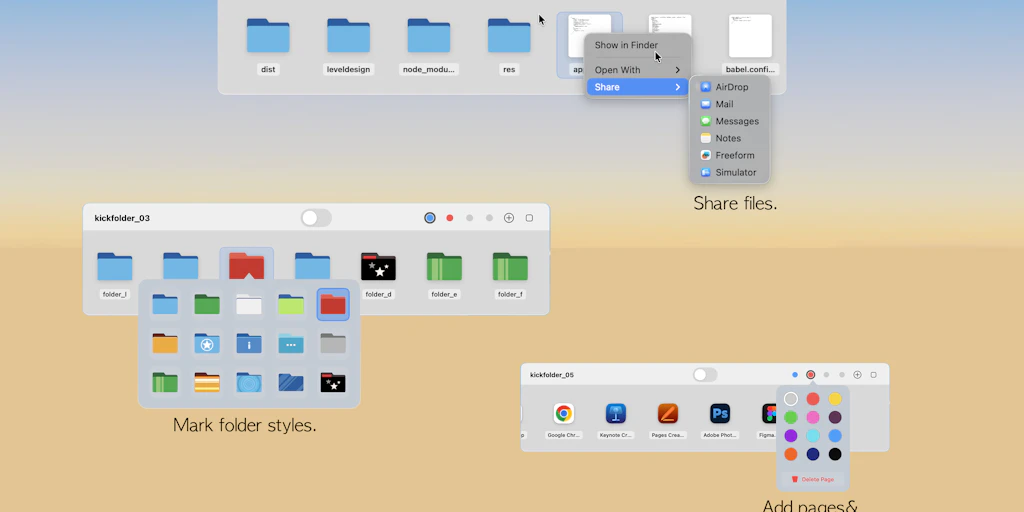This screenshot has height=512, width=1024.
Task: Open folder_f in kickfolder_03
Action: [x=510, y=266]
